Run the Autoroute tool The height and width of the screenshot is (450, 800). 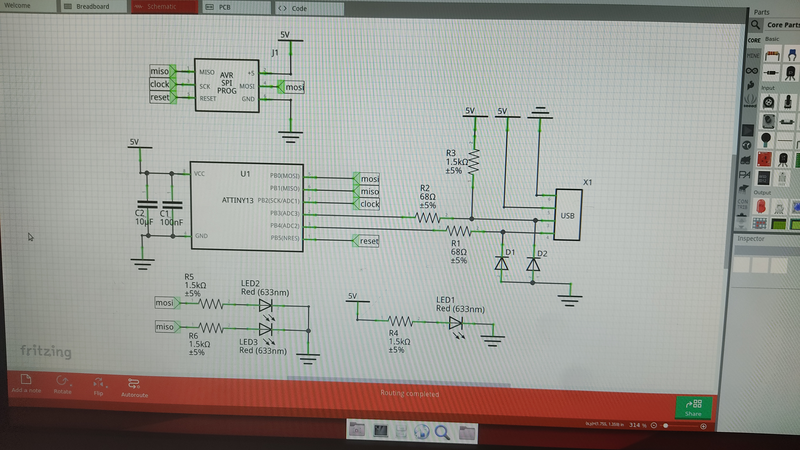click(134, 382)
